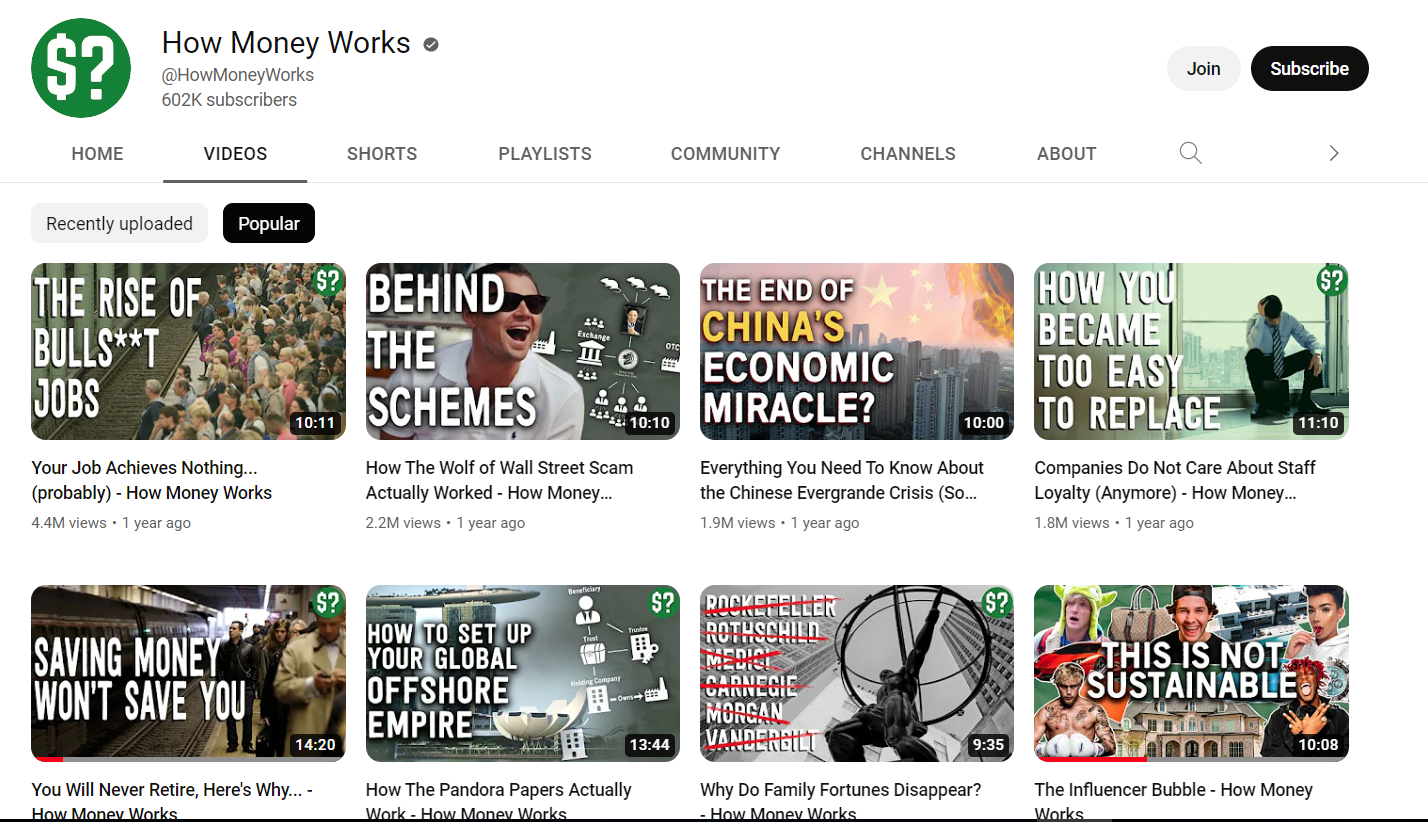Screen dimensions: 1428x822
Task: Click the Why Do Family Fortunes Disappear title
Action: click(840, 790)
